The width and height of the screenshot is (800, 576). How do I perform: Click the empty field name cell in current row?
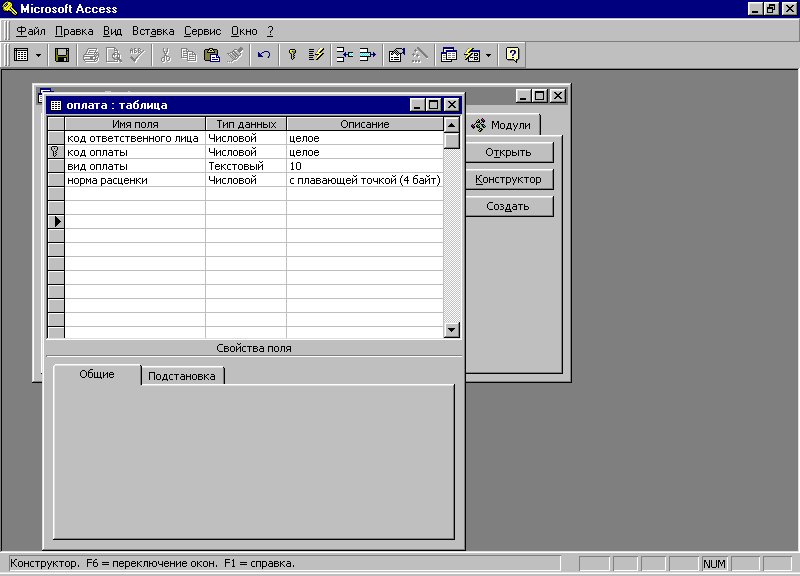pyautogui.click(x=135, y=221)
